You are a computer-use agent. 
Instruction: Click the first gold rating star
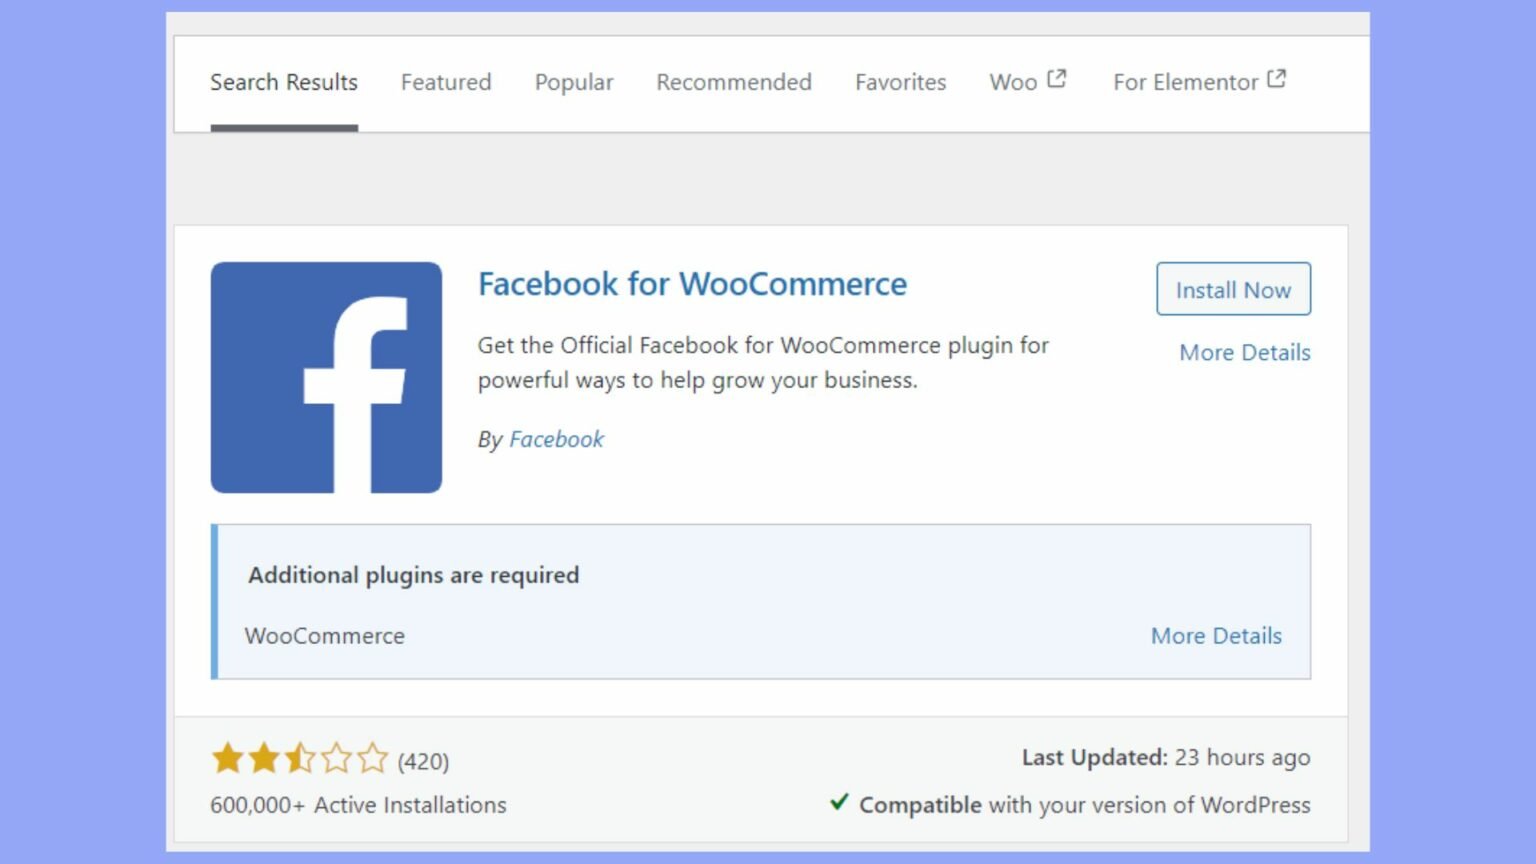coord(225,759)
